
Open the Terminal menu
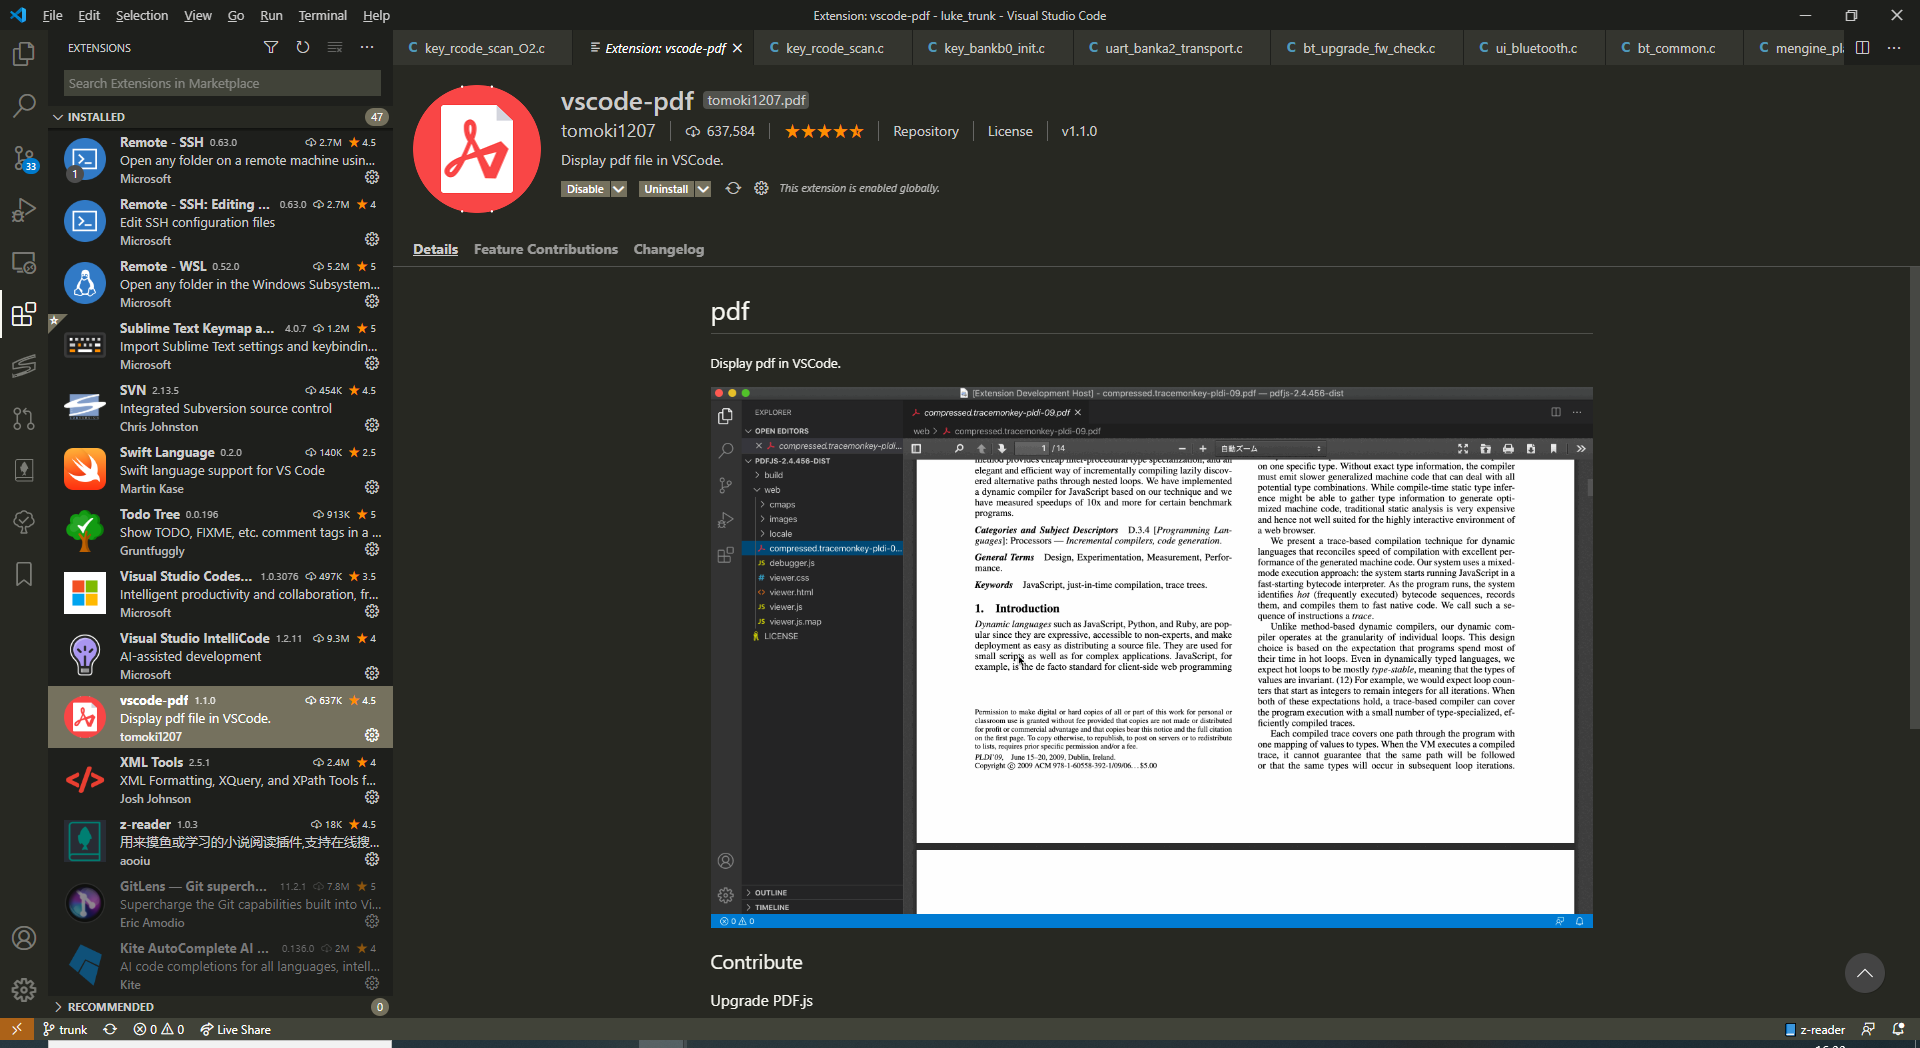coord(322,15)
